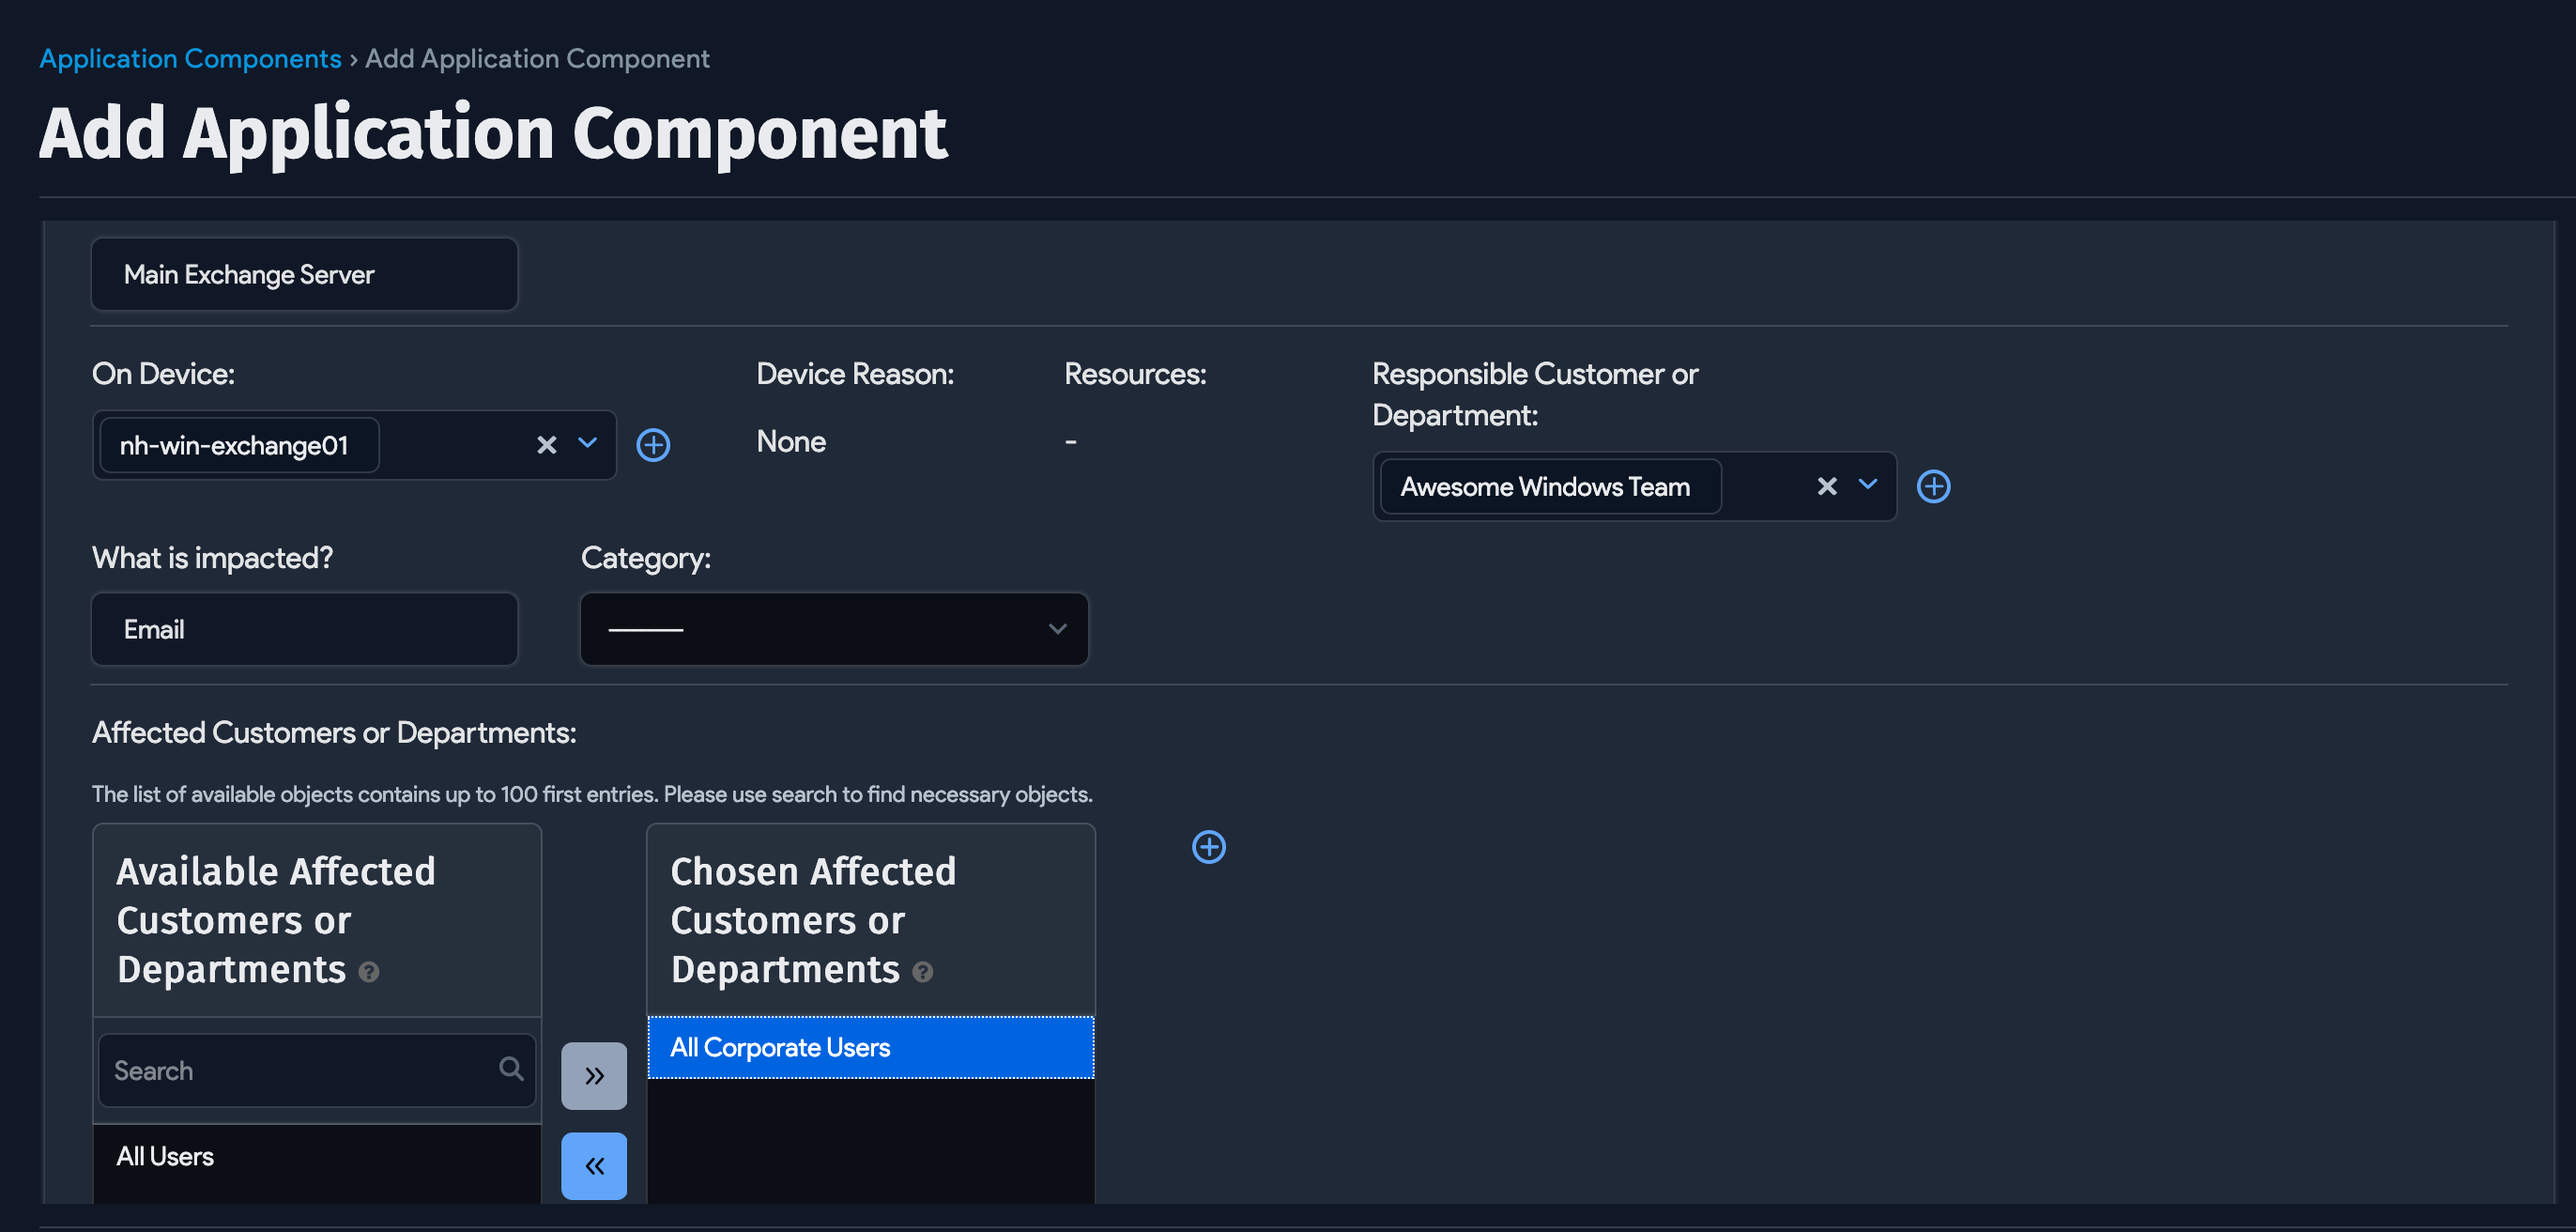Image resolution: width=2576 pixels, height=1232 pixels.
Task: Click the help icon on Chosen Affected Customers
Action: (922, 972)
